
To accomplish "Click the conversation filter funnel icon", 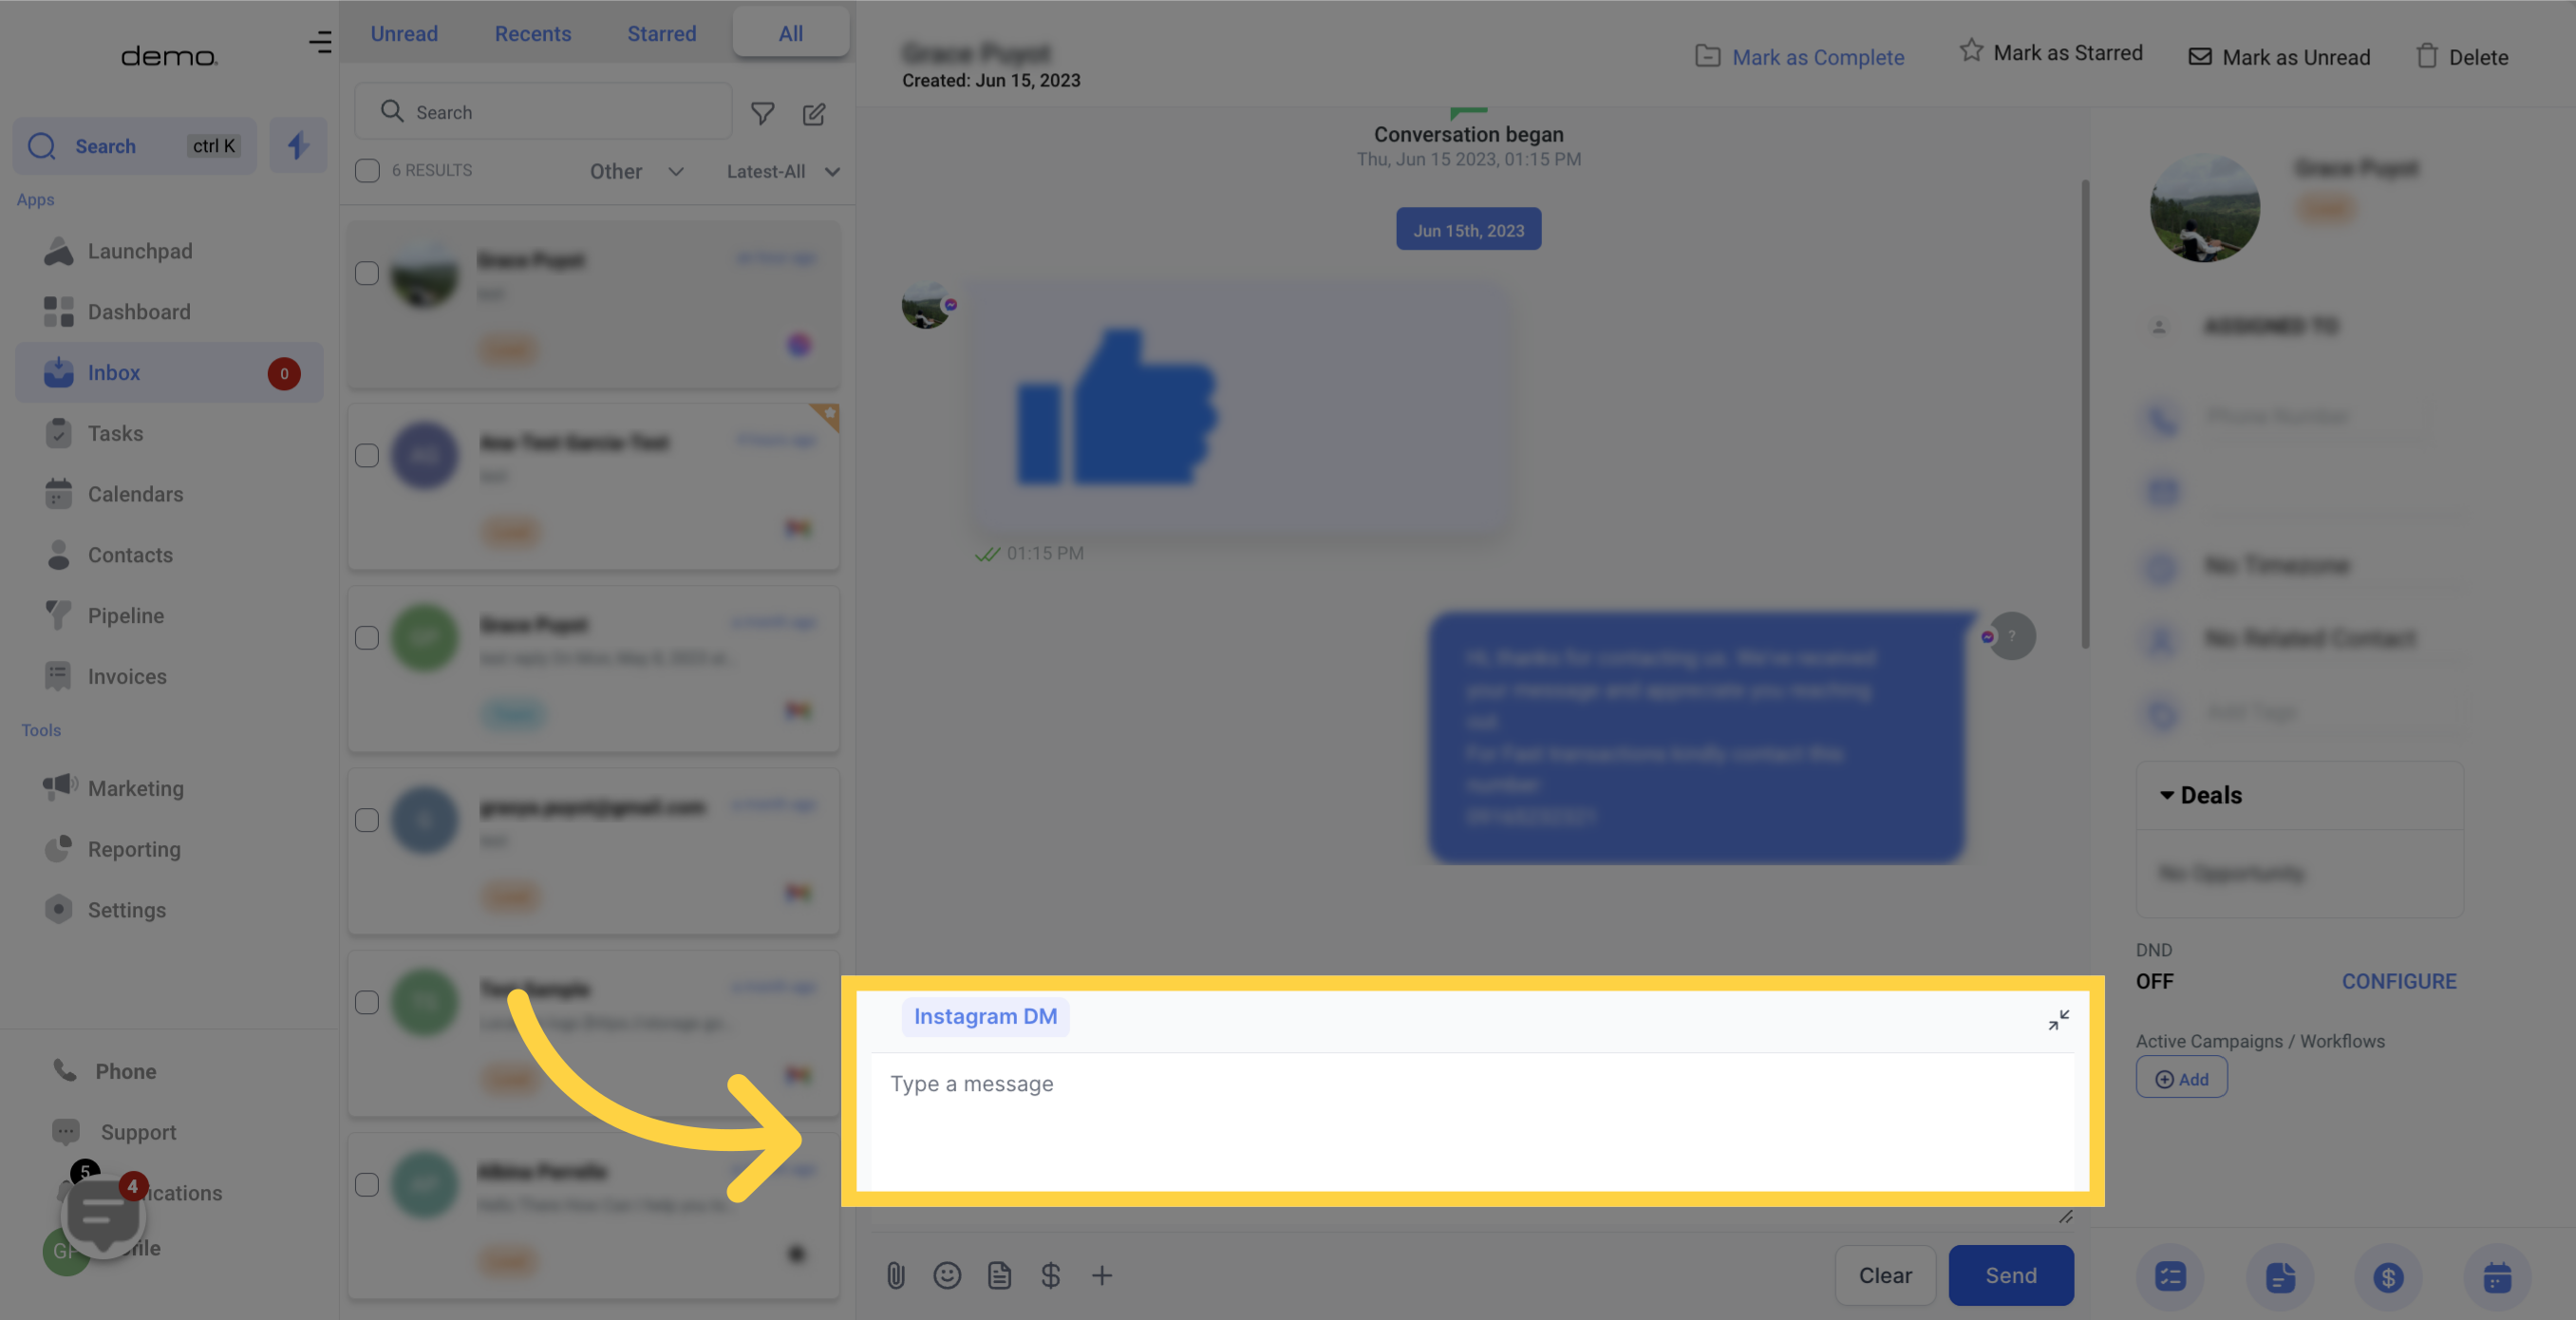I will (762, 114).
